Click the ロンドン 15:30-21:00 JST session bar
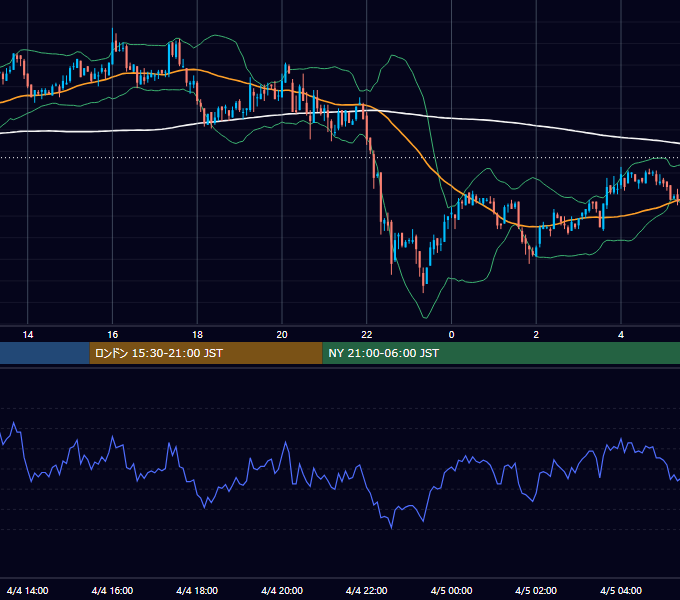 (x=206, y=353)
